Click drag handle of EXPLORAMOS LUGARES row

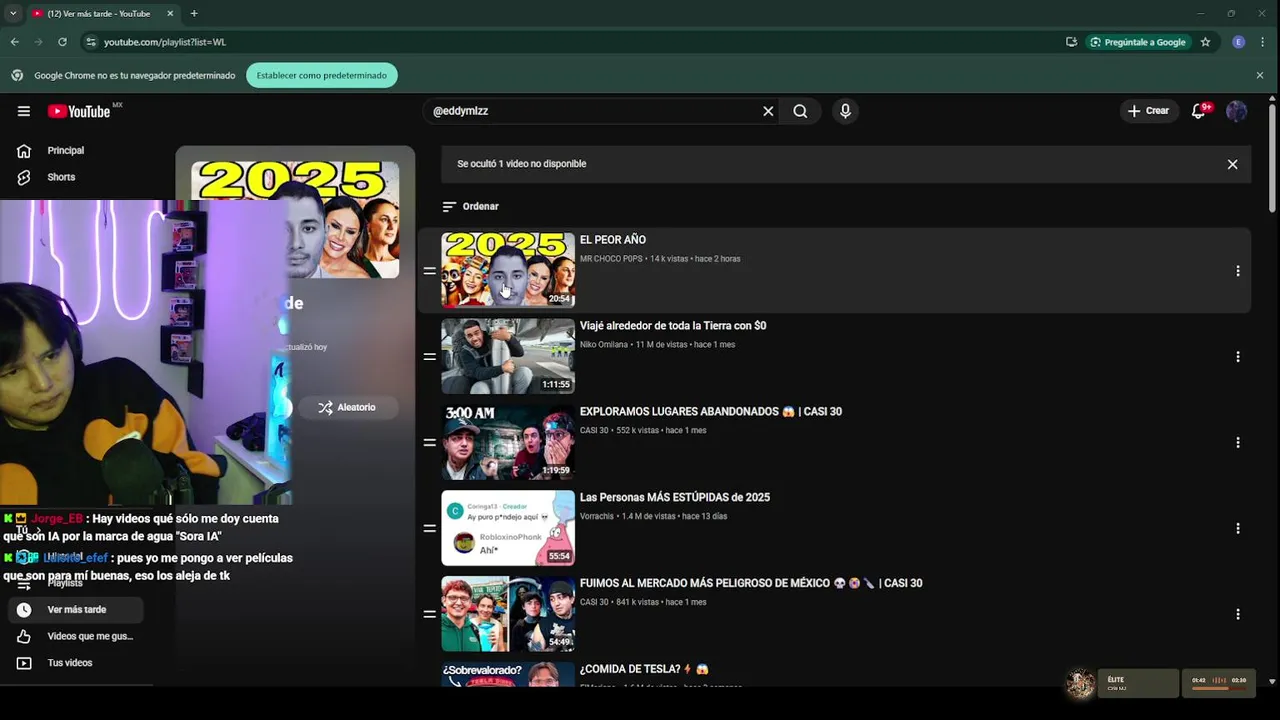tap(429, 443)
